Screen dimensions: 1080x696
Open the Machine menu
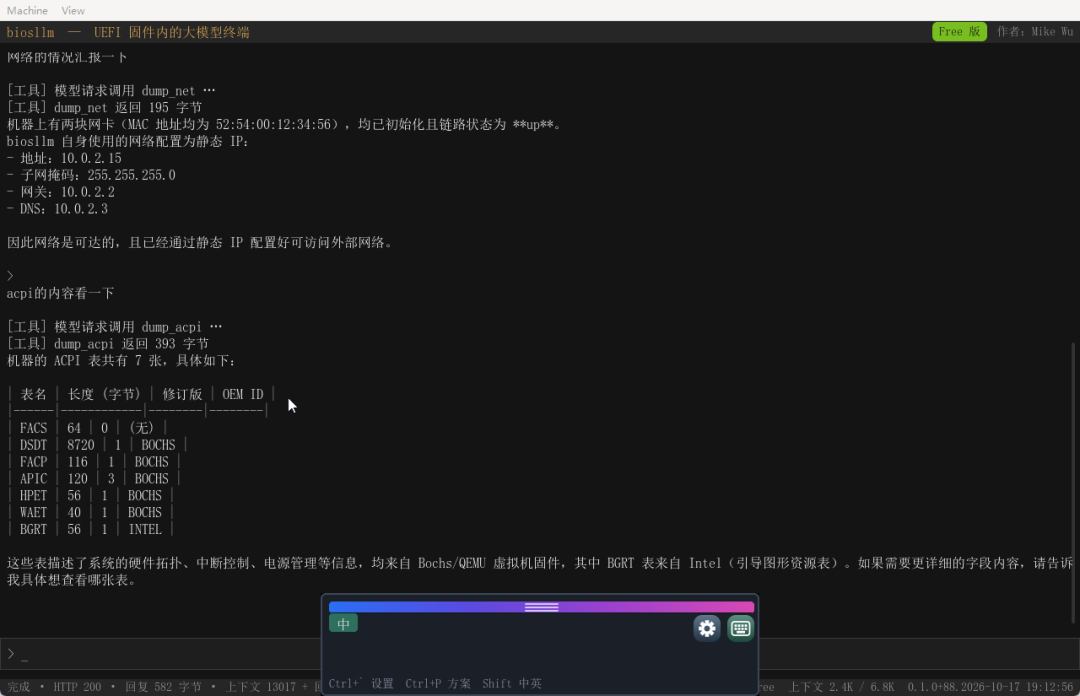click(x=28, y=10)
